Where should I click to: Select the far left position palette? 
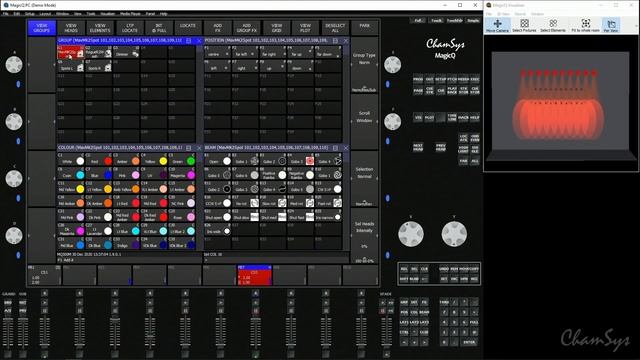coord(246,52)
